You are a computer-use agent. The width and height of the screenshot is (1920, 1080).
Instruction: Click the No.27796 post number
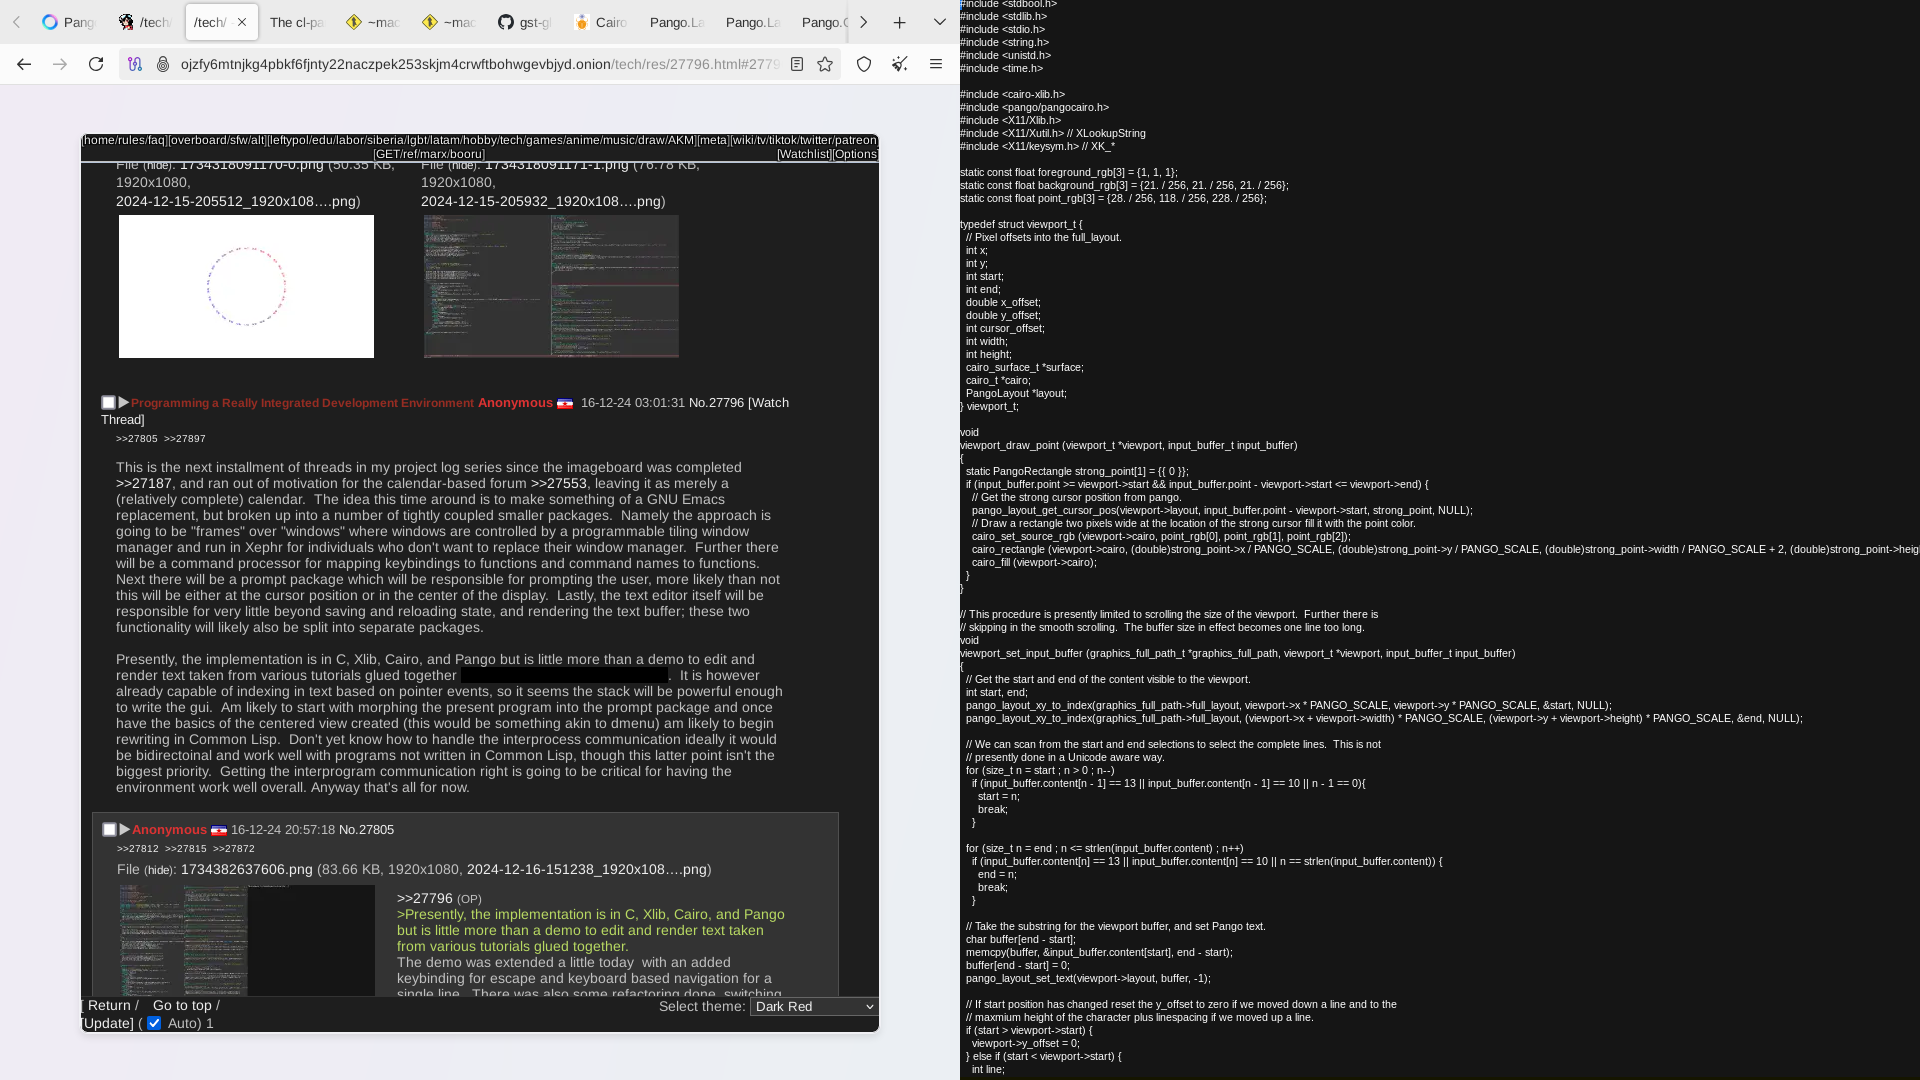pyautogui.click(x=717, y=403)
